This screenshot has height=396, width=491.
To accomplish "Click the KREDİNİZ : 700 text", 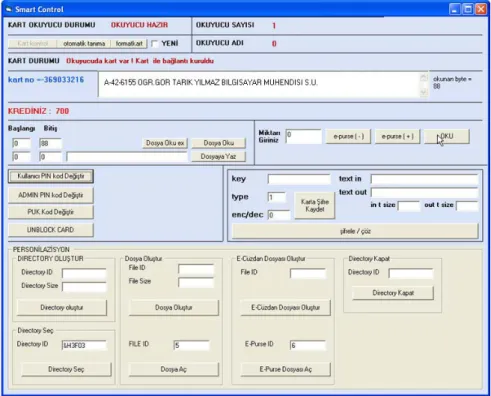I will pyautogui.click(x=38, y=111).
